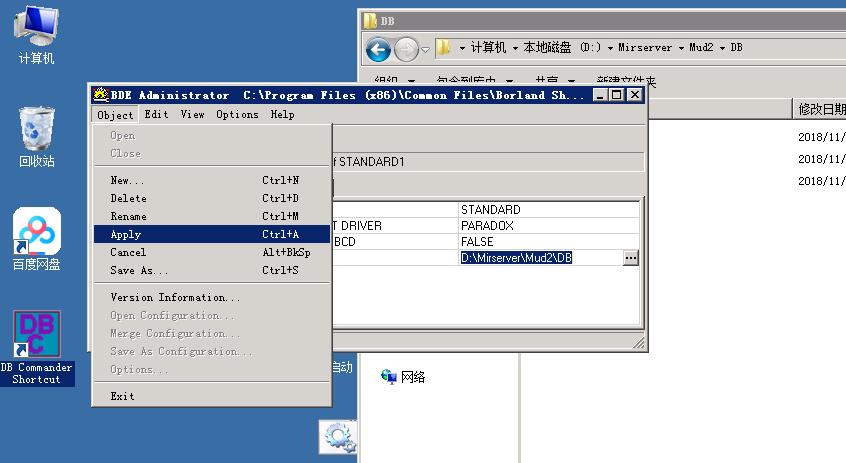The height and width of the screenshot is (463, 846).
Task: Click the Explorer back arrow button
Action: pos(378,48)
